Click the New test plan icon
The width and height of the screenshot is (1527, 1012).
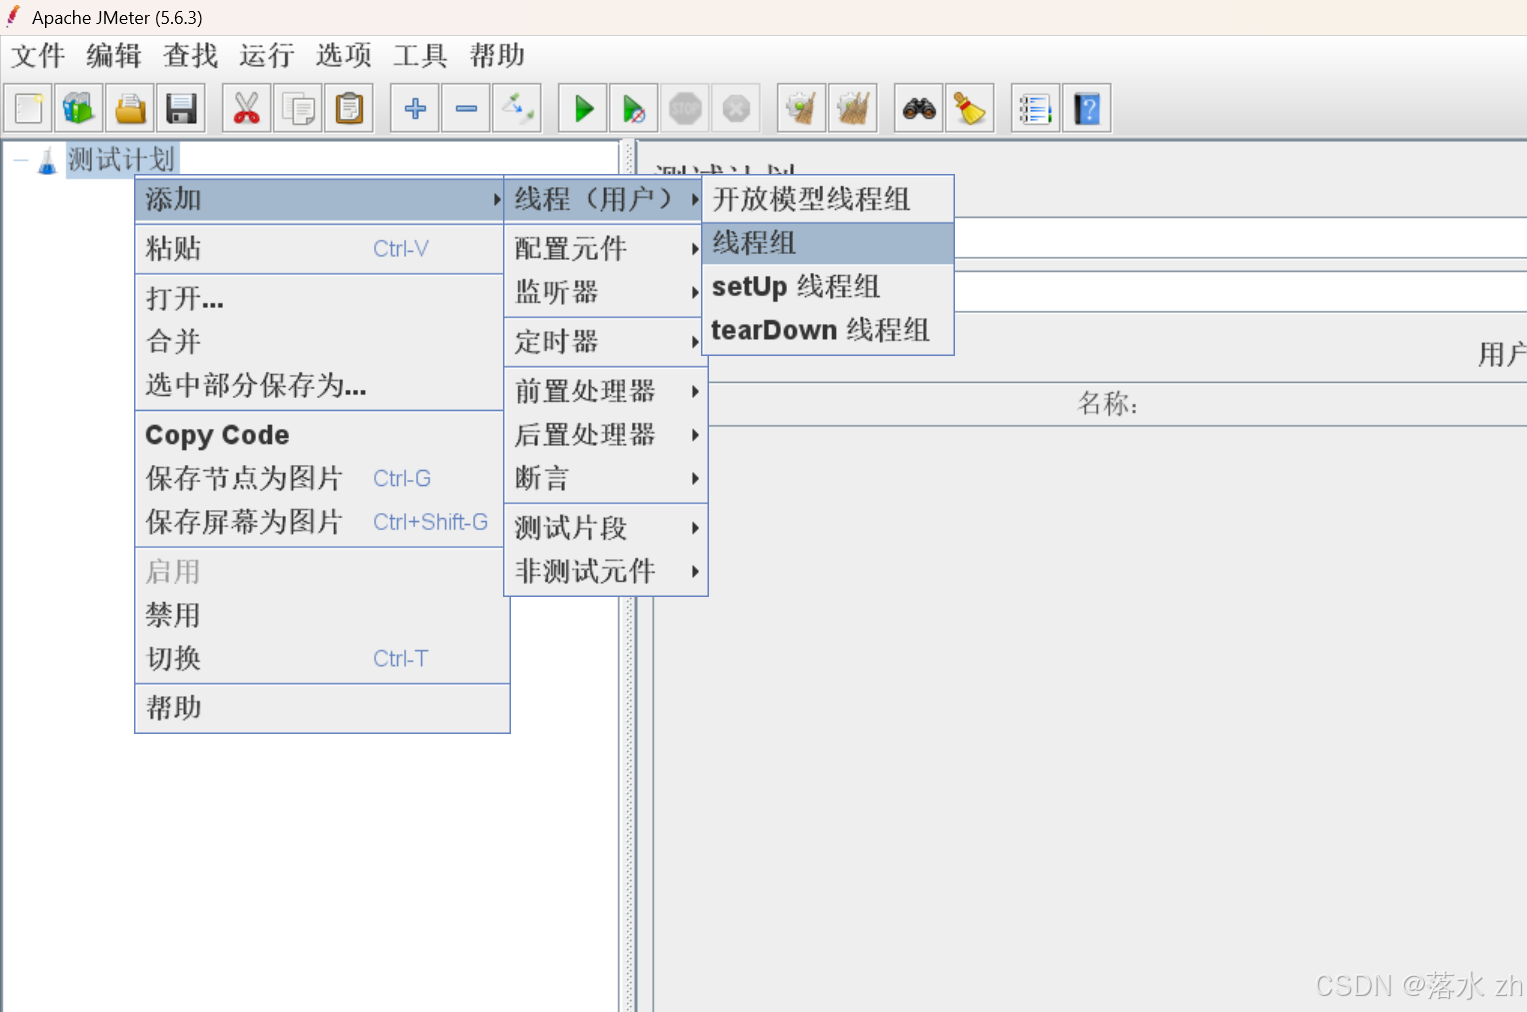click(29, 108)
